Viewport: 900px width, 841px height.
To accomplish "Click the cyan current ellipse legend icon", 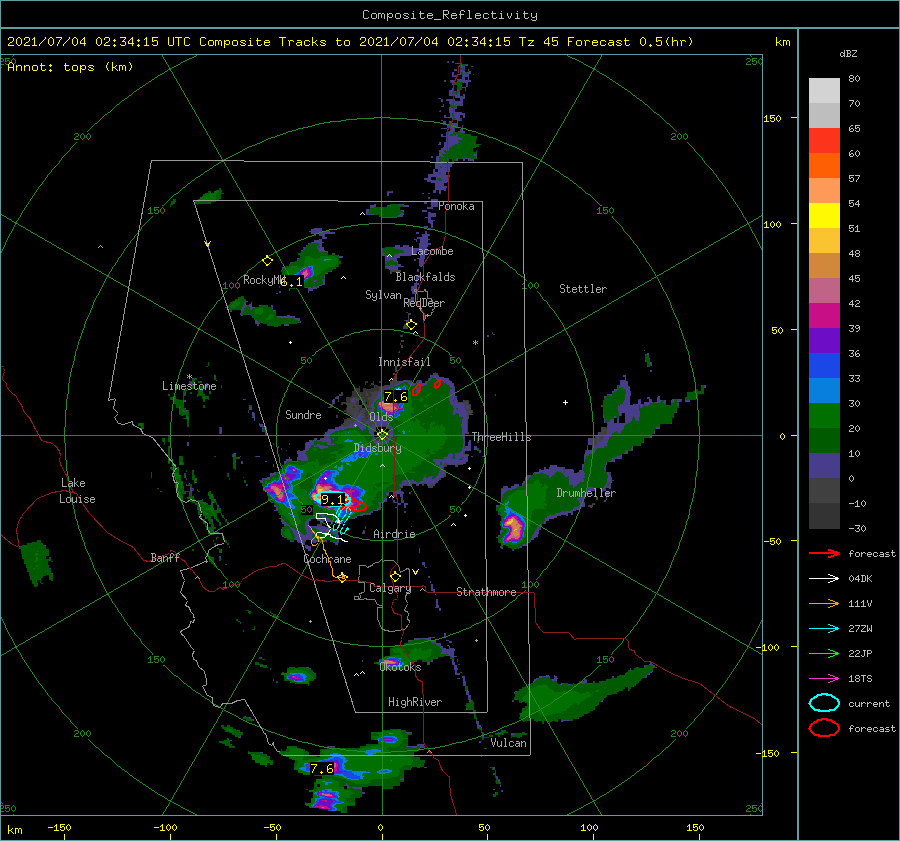I will (824, 703).
